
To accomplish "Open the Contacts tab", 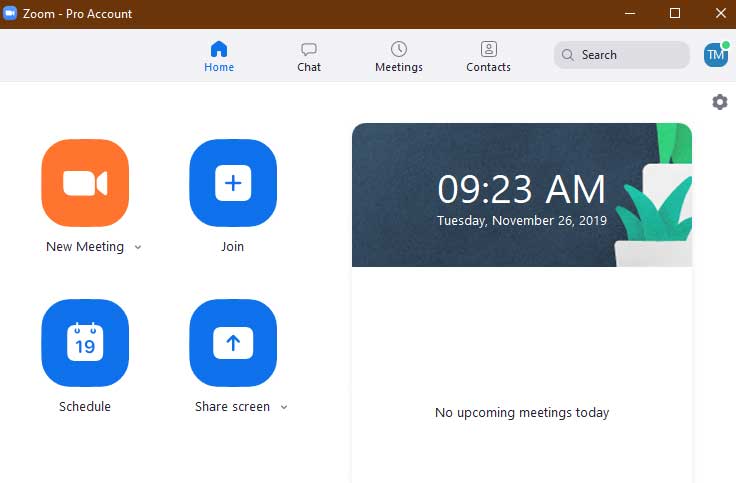I will (488, 56).
